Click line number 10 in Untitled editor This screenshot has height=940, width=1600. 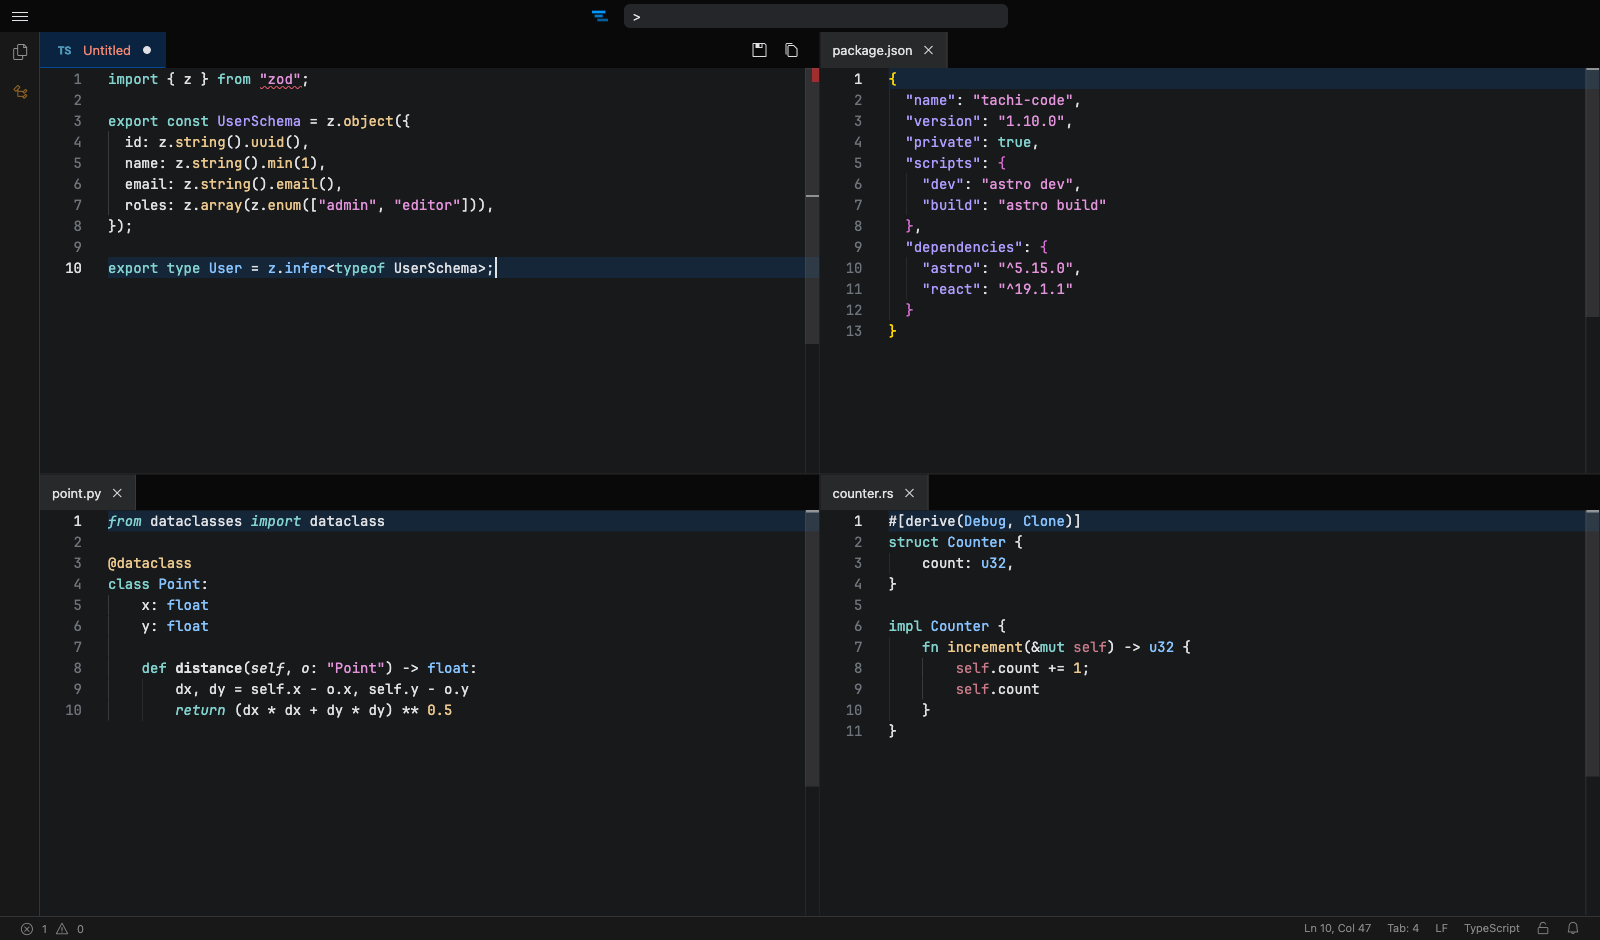pos(74,268)
